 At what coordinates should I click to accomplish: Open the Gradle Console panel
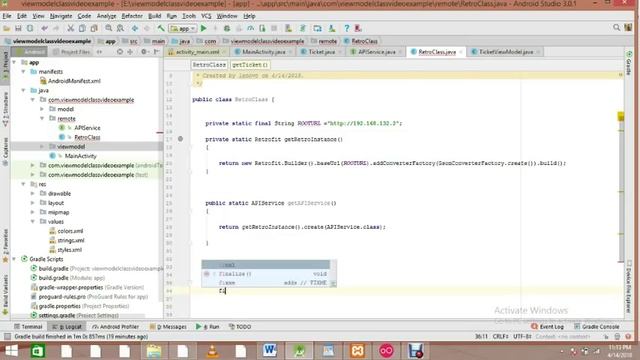click(x=597, y=327)
